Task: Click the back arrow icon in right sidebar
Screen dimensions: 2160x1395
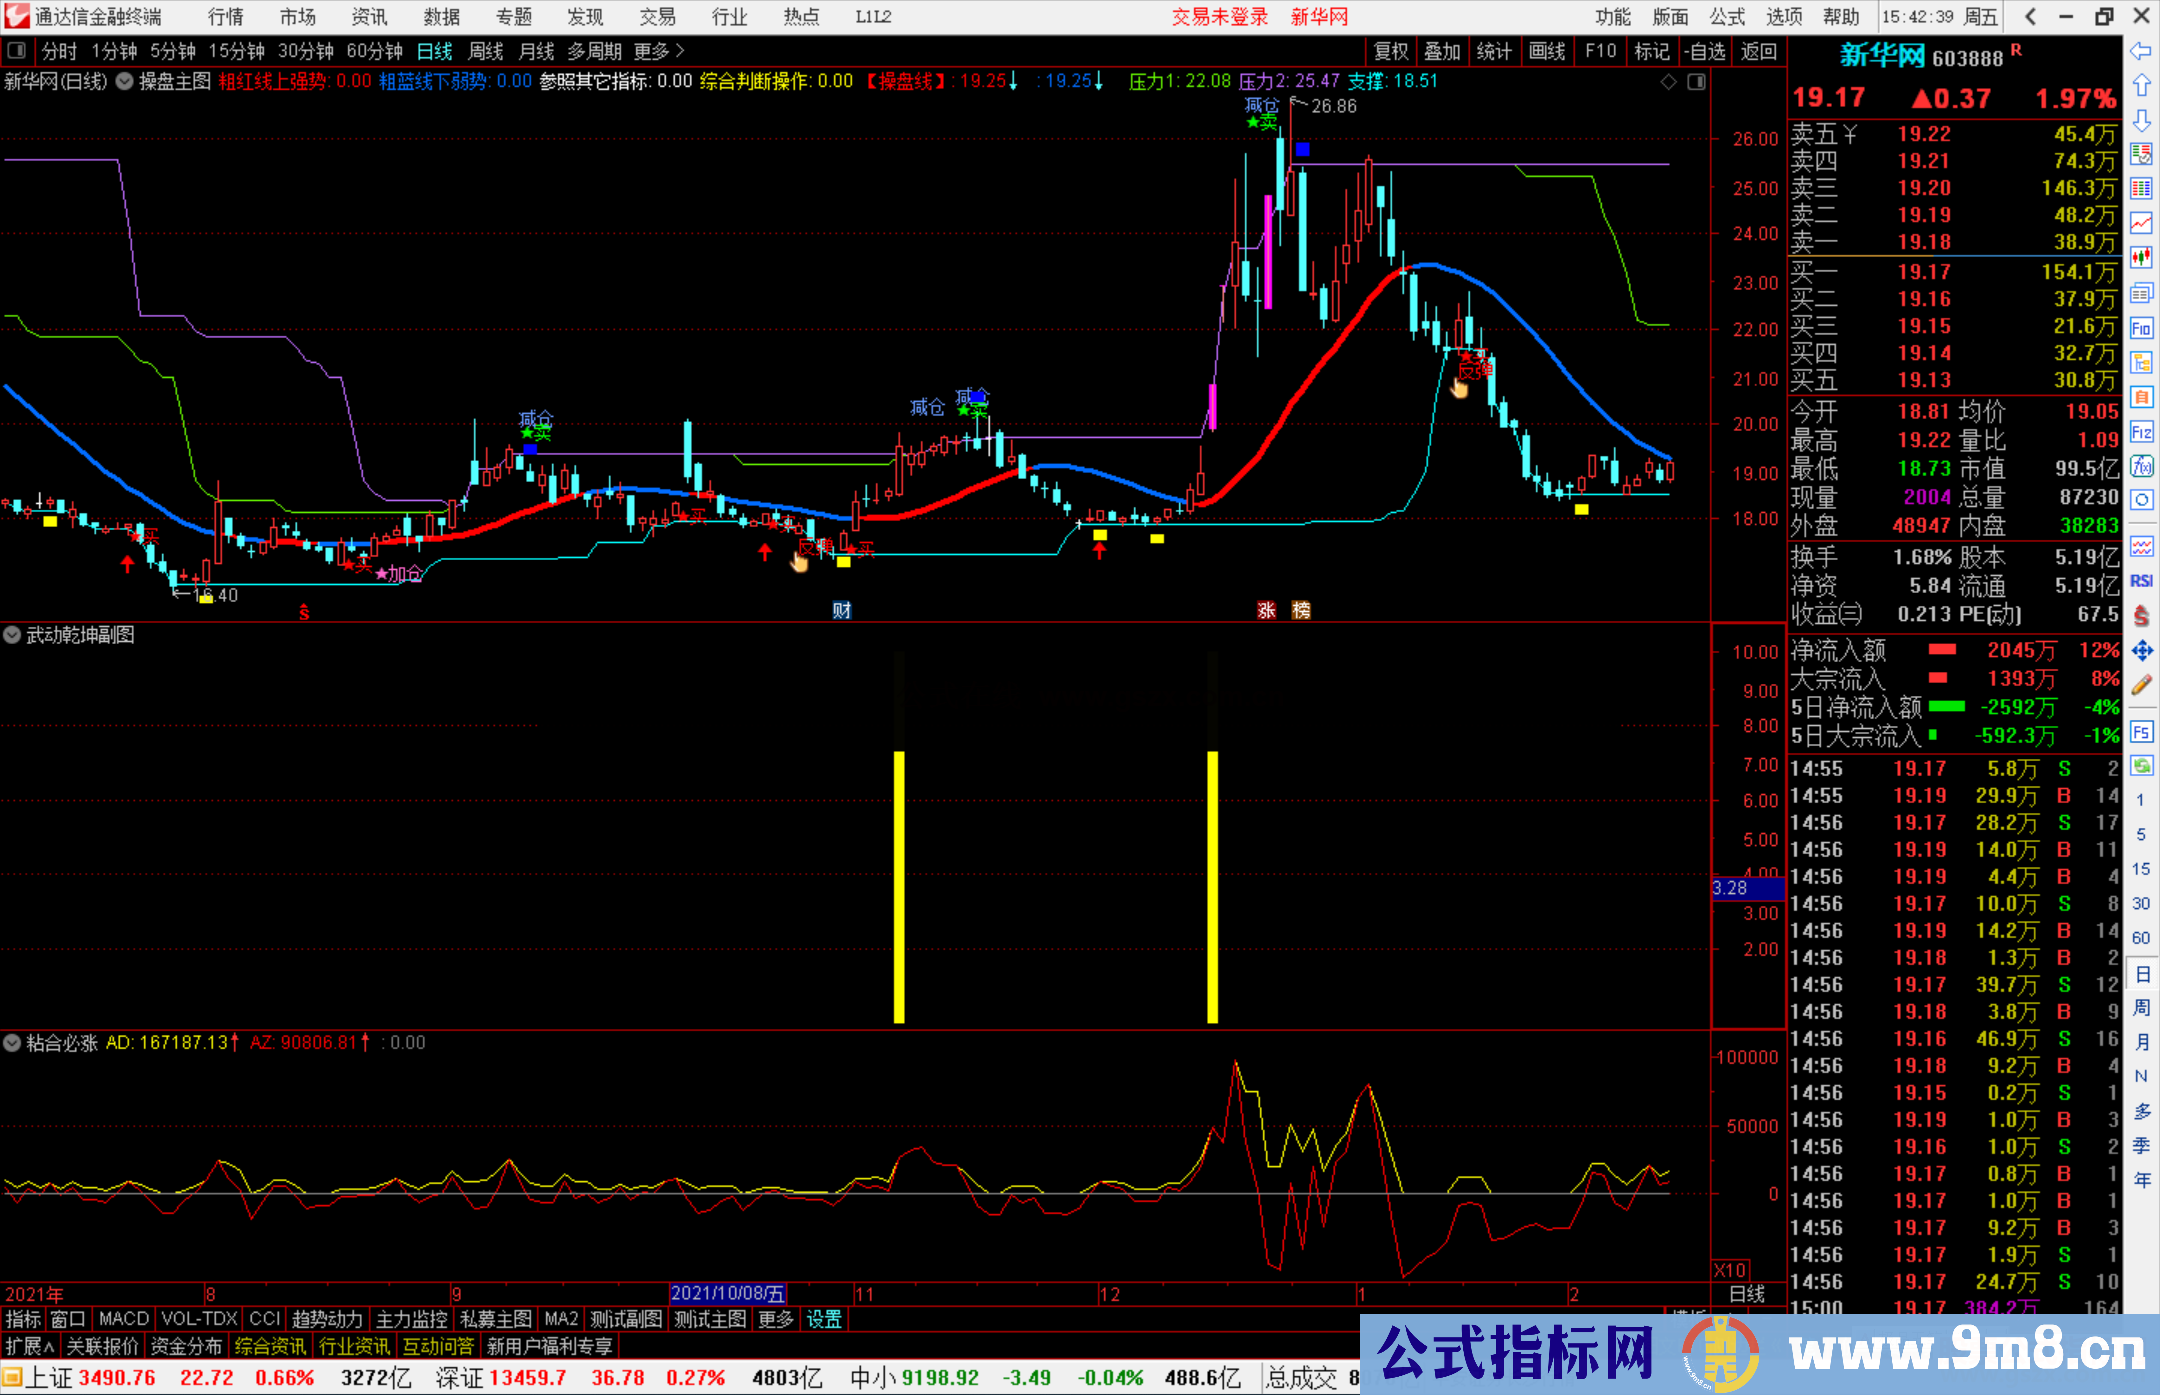Action: tap(2140, 51)
